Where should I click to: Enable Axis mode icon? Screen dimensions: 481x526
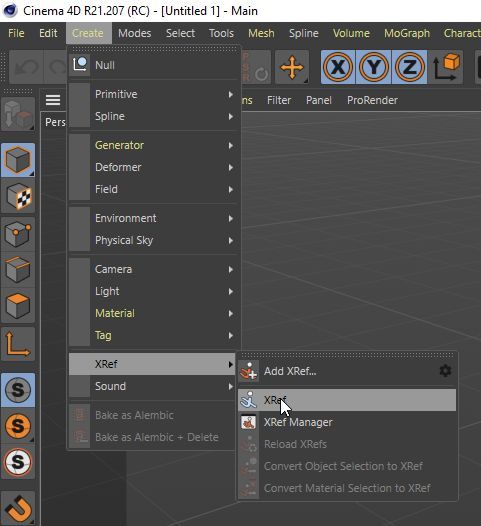[18, 344]
